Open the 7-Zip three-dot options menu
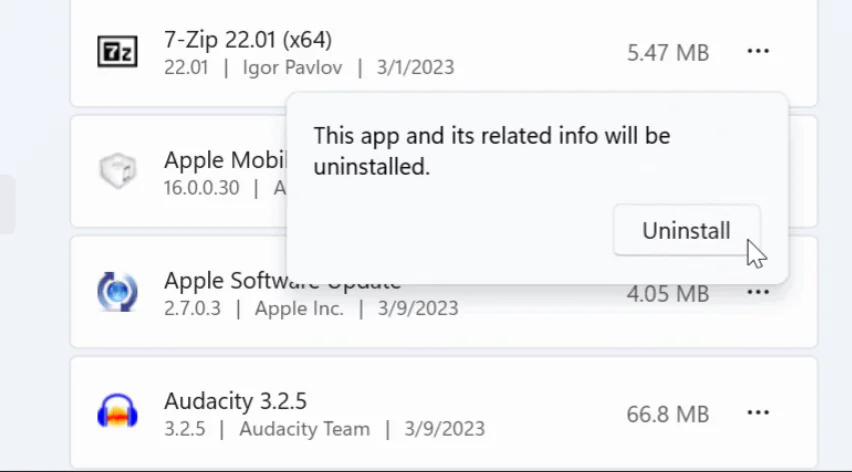Image resolution: width=852 pixels, height=472 pixels. click(758, 52)
